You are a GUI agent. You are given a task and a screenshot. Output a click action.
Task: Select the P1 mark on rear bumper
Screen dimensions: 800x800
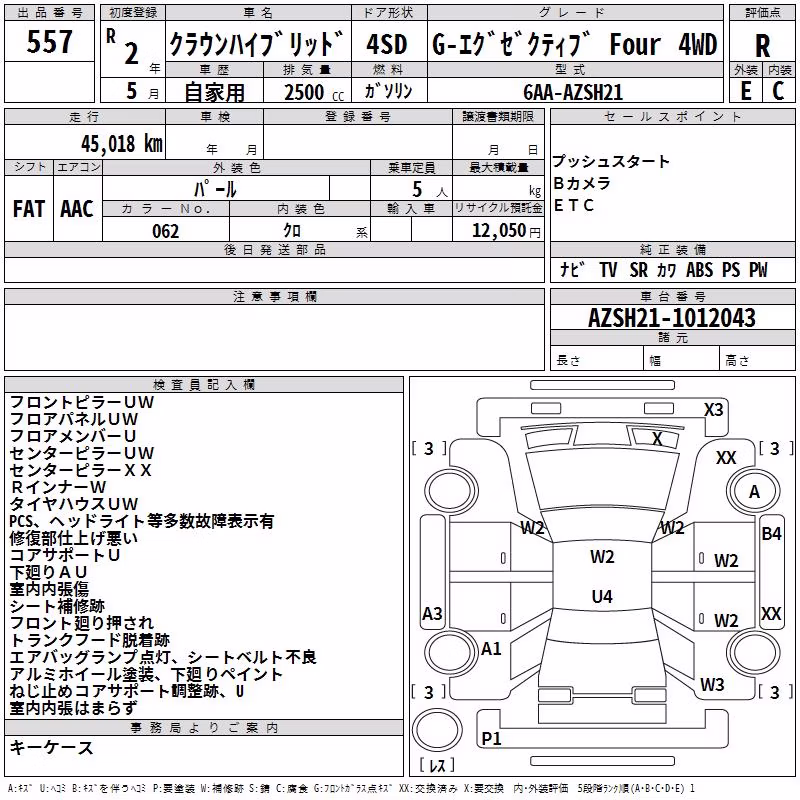tap(491, 738)
